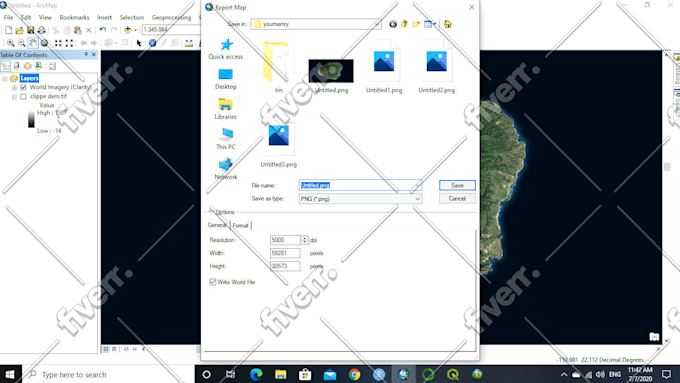Click the Full Extent globe icon
Image resolution: width=680 pixels, height=383 pixels.
(44, 43)
